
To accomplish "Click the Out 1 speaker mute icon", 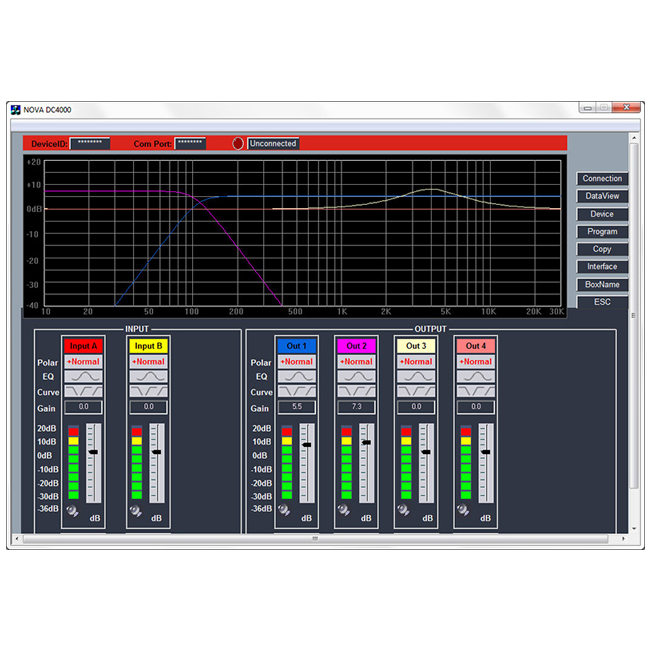I will 285,510.
